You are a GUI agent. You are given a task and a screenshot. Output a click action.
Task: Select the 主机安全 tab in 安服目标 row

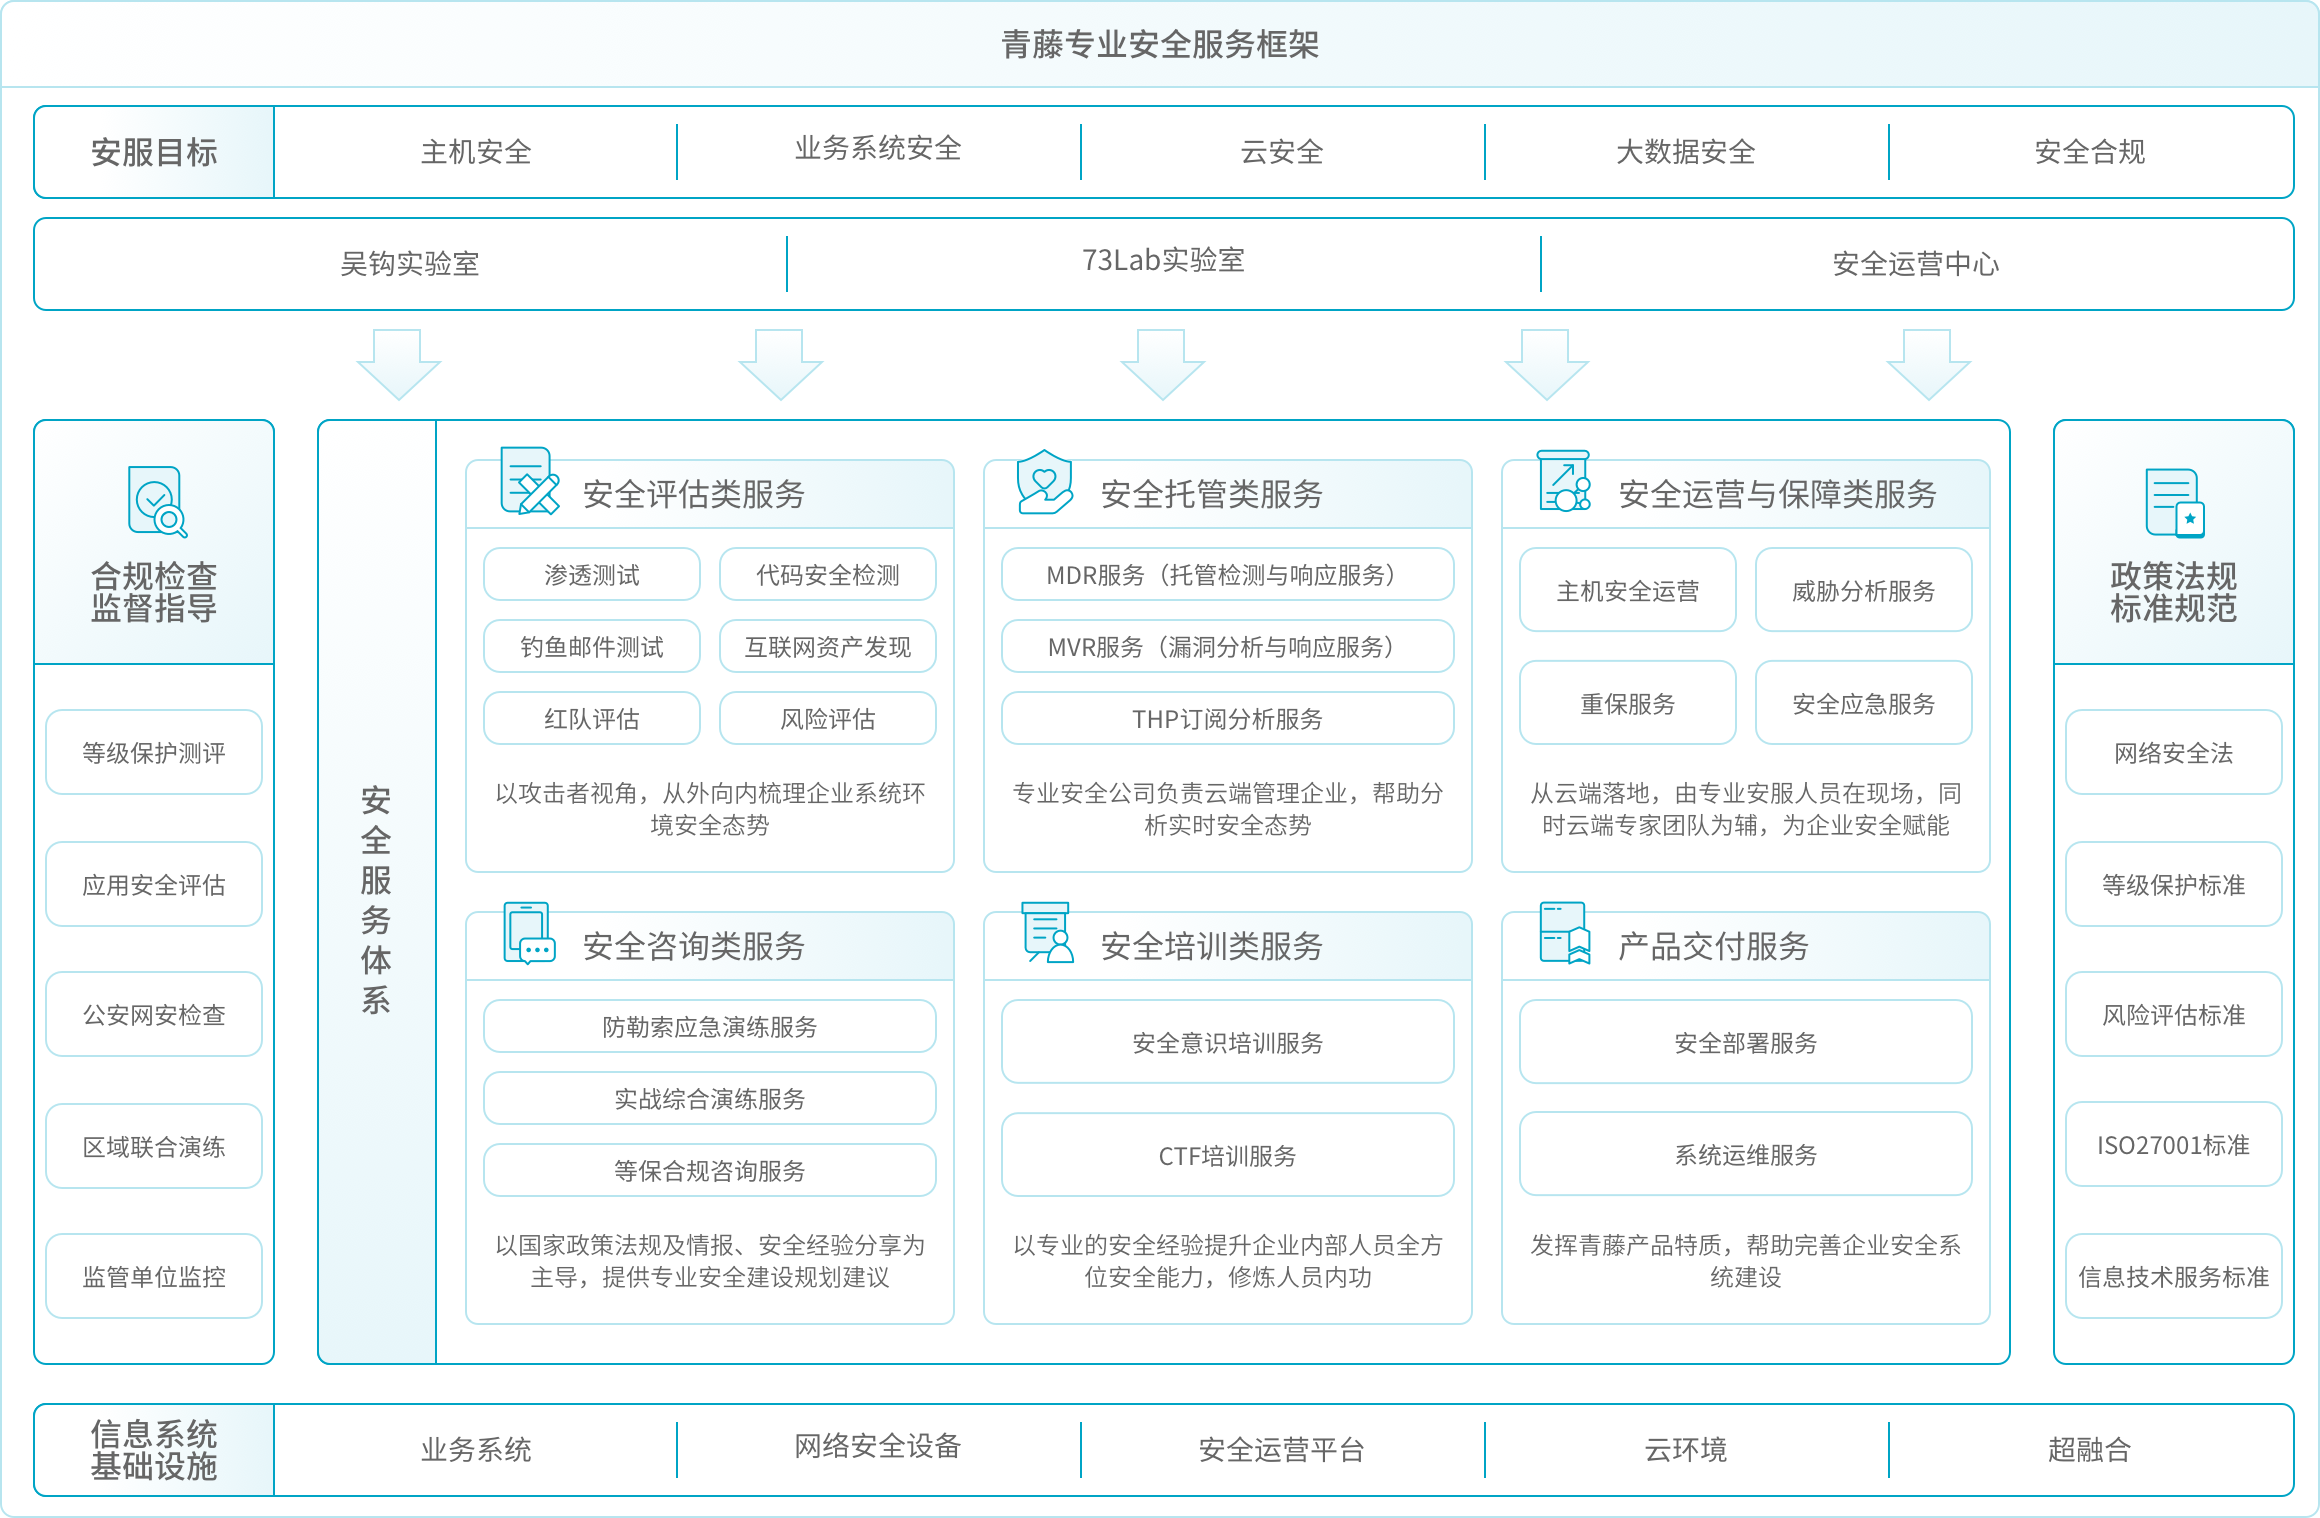click(475, 152)
